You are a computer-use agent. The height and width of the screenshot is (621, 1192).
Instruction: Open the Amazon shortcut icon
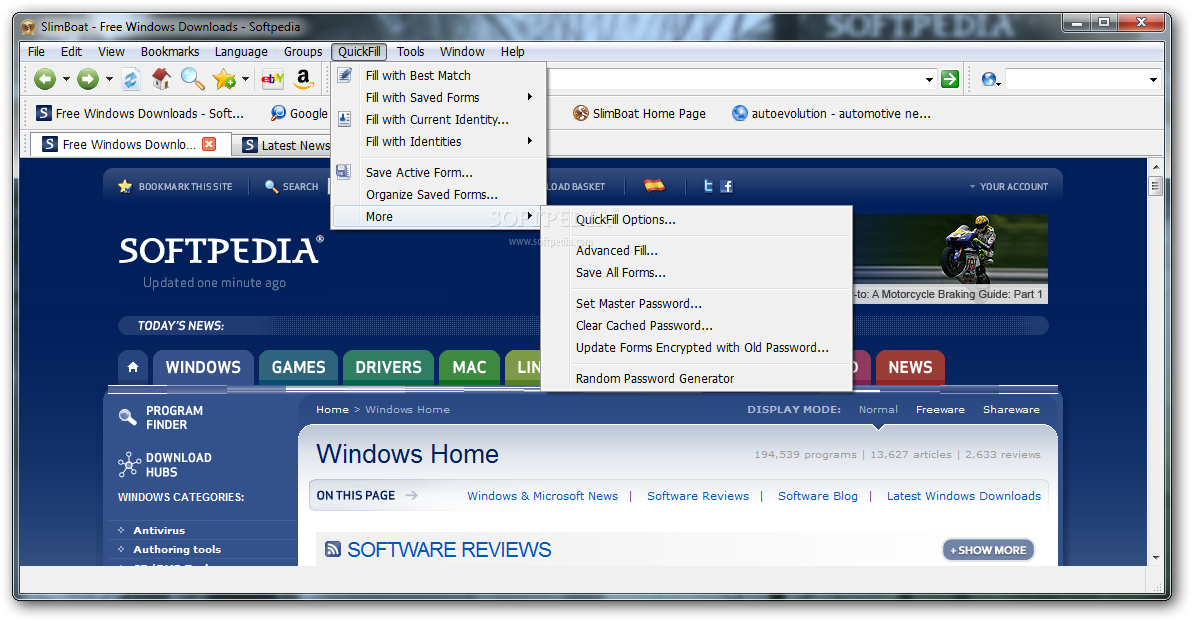(303, 78)
